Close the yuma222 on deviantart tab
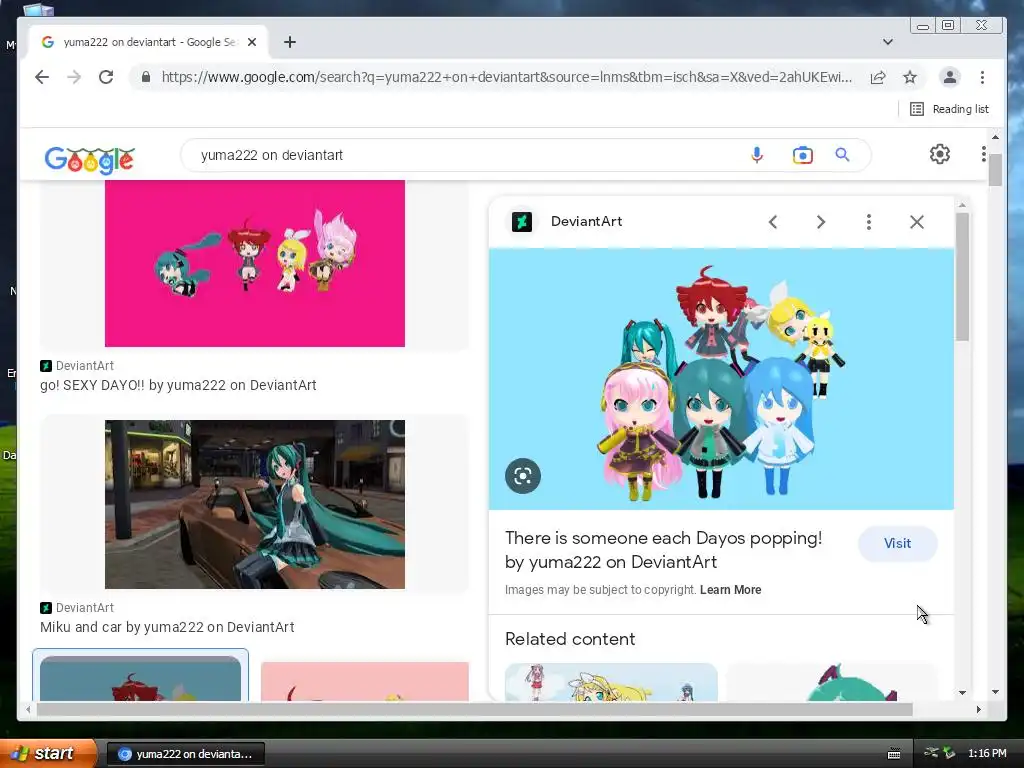 [252, 42]
